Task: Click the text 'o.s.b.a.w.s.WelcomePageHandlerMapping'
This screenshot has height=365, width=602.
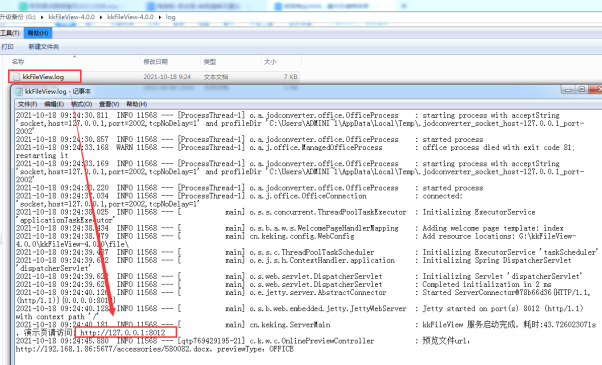Action: click(324, 228)
